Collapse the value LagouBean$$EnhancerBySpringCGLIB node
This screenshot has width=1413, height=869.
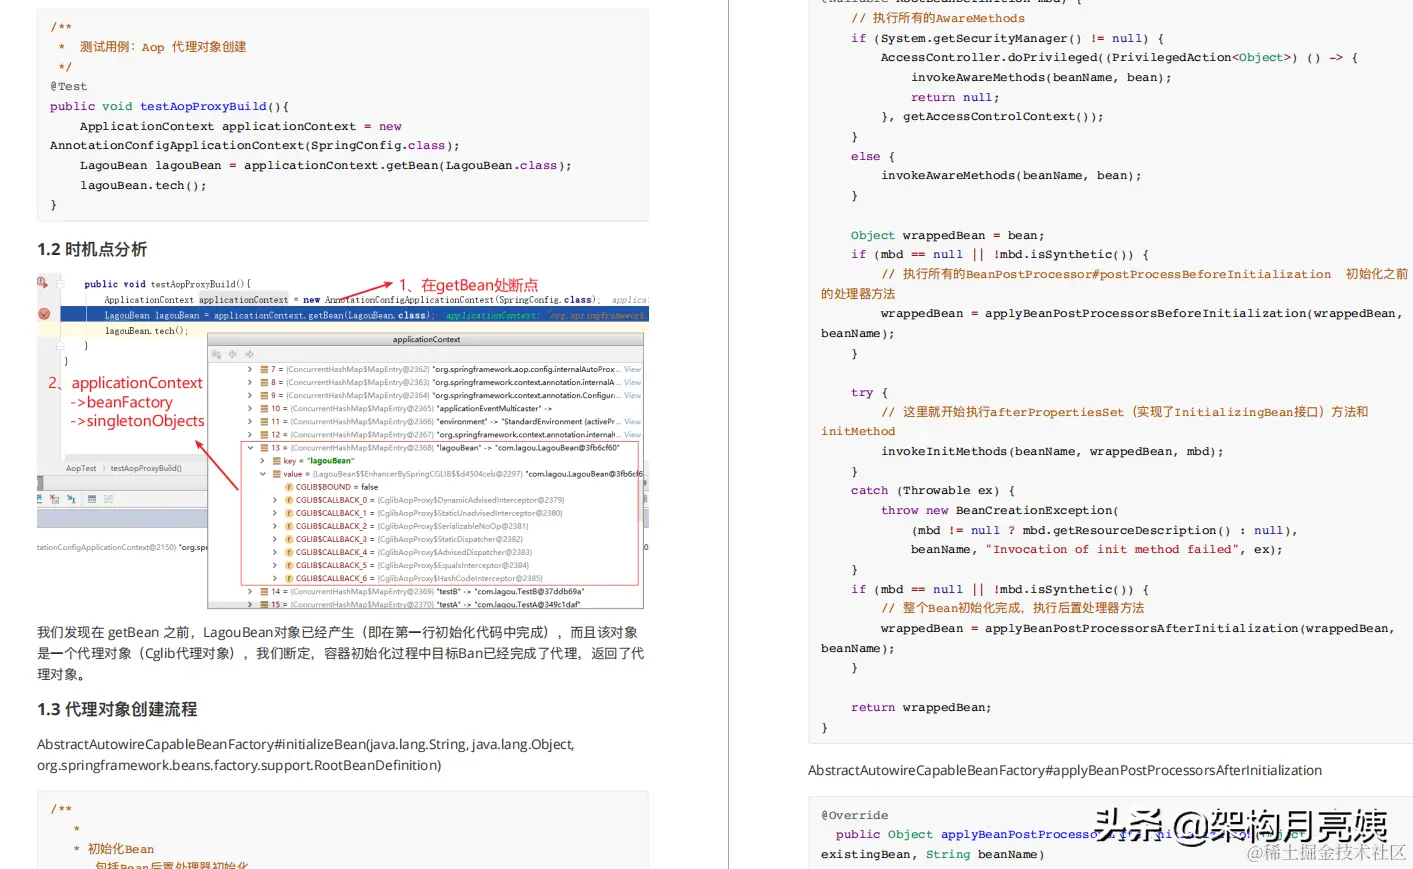point(263,474)
